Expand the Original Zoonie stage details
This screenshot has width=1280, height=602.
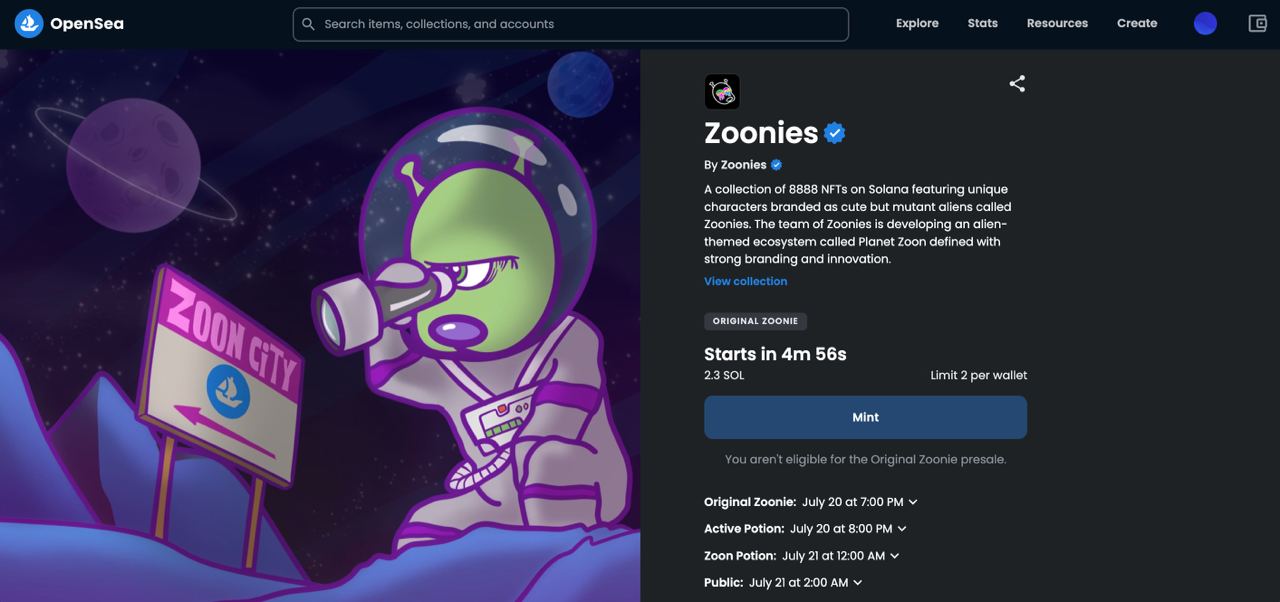coord(913,502)
